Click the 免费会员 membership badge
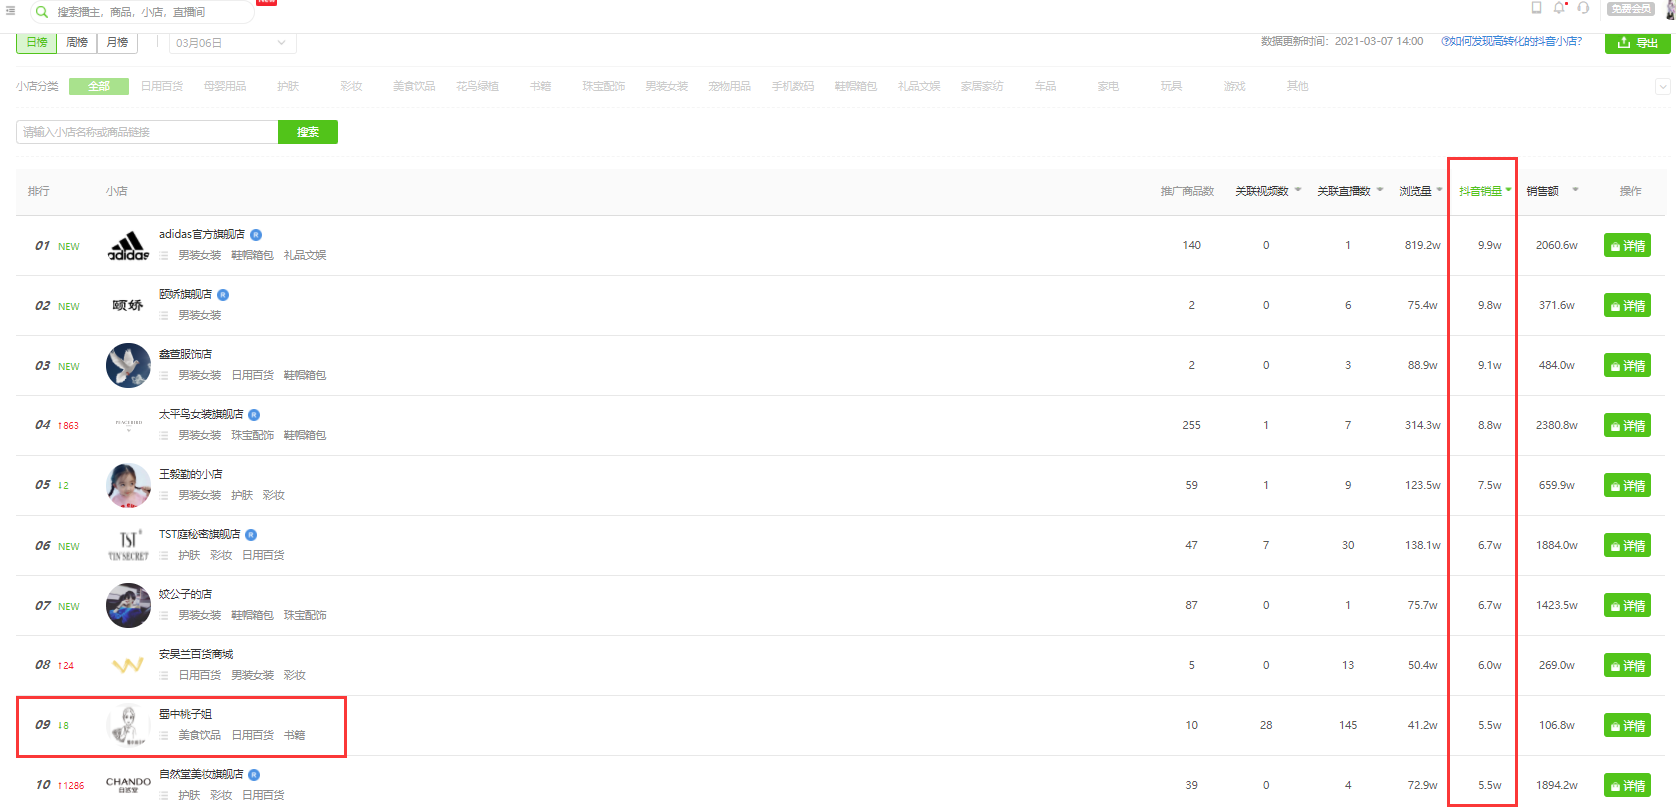The image size is (1676, 809). [x=1630, y=9]
